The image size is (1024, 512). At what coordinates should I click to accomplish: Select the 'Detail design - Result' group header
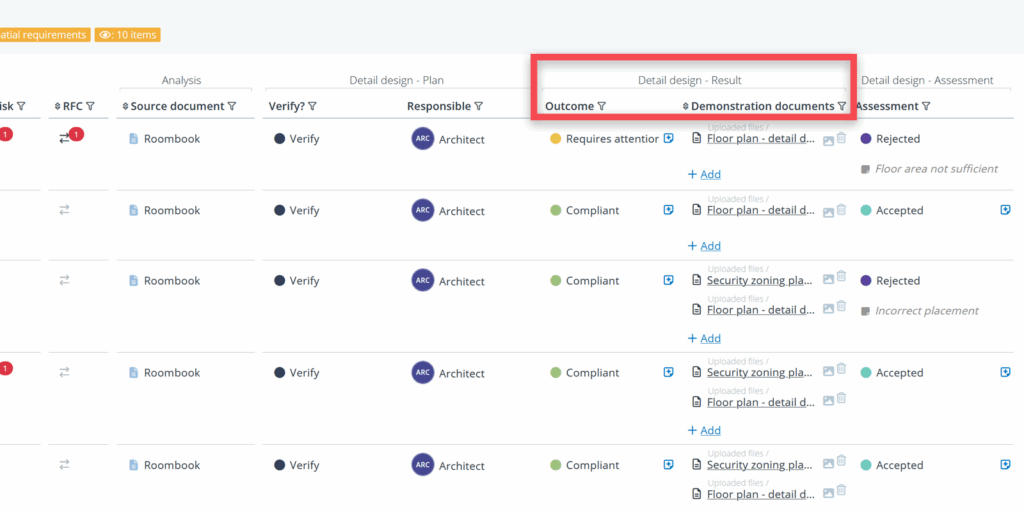point(690,80)
